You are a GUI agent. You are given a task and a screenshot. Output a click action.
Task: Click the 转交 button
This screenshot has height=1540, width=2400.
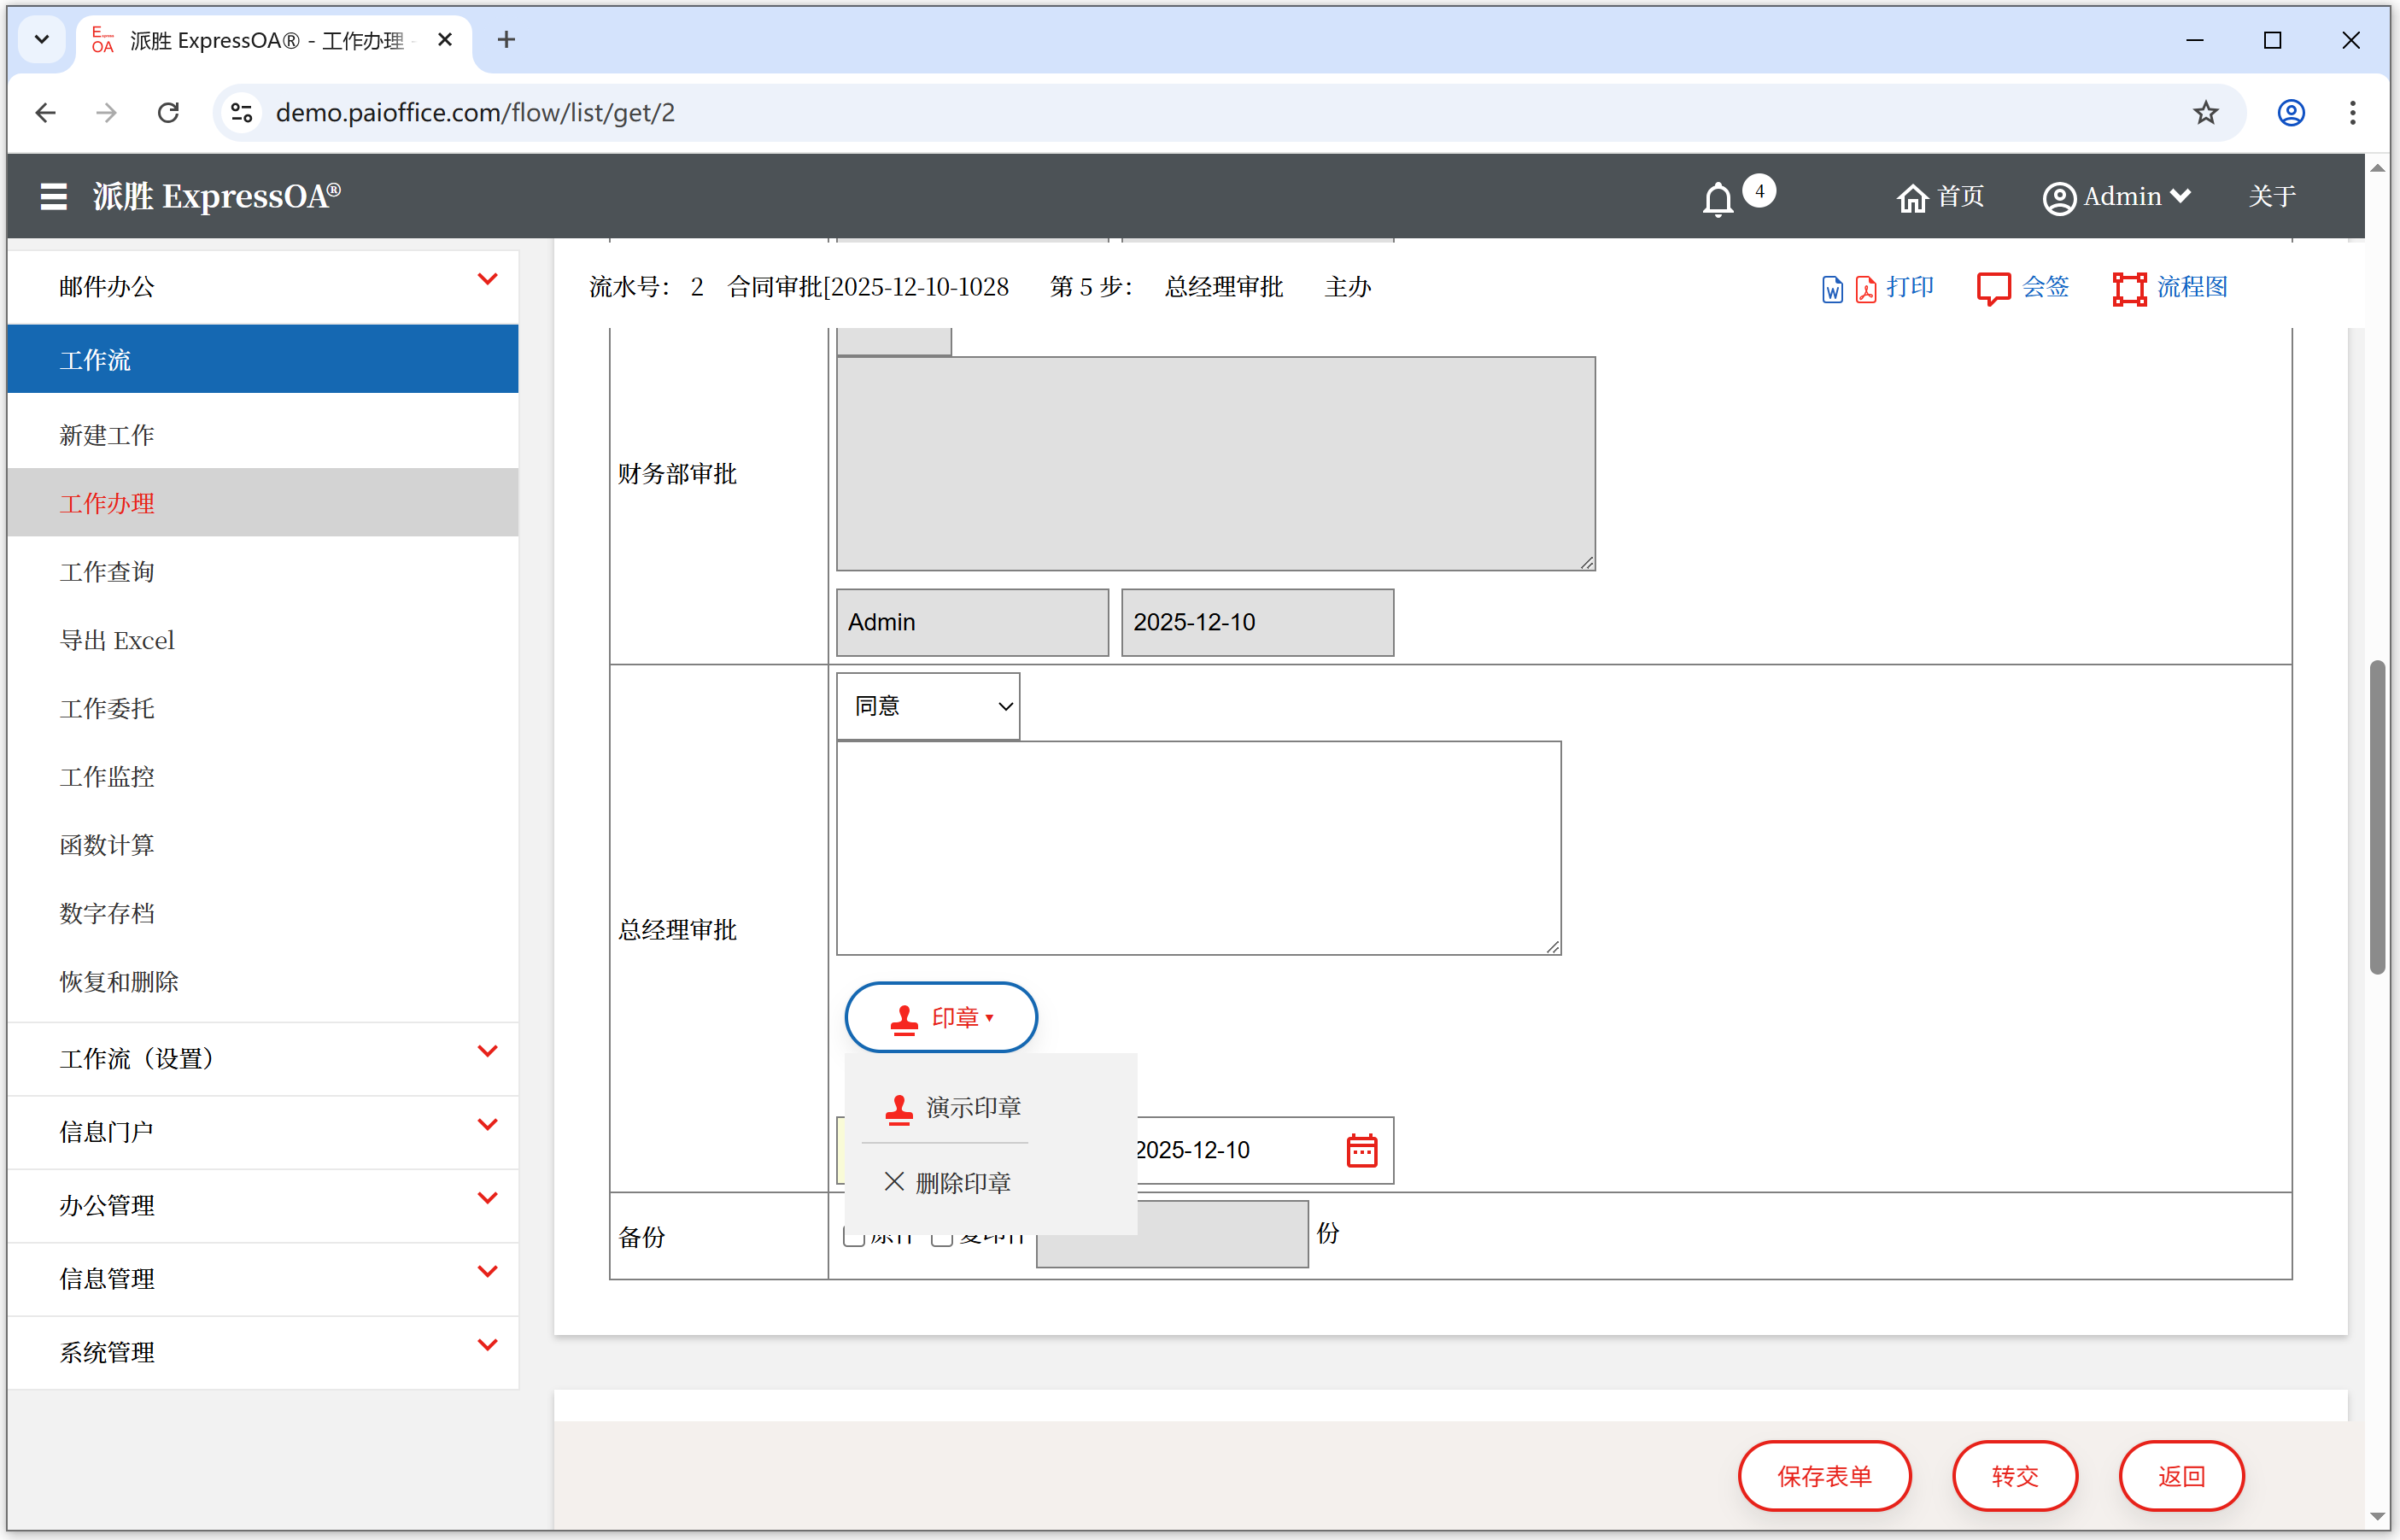tap(2014, 1476)
